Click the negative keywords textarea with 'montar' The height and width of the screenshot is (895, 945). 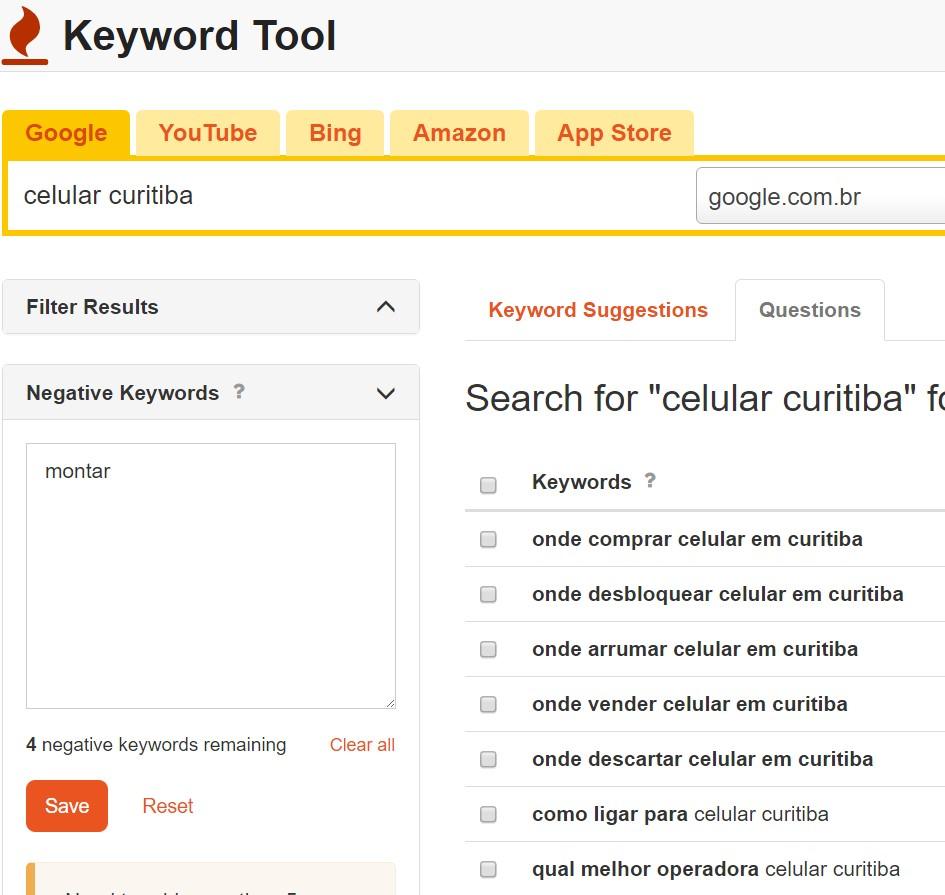tap(211, 576)
